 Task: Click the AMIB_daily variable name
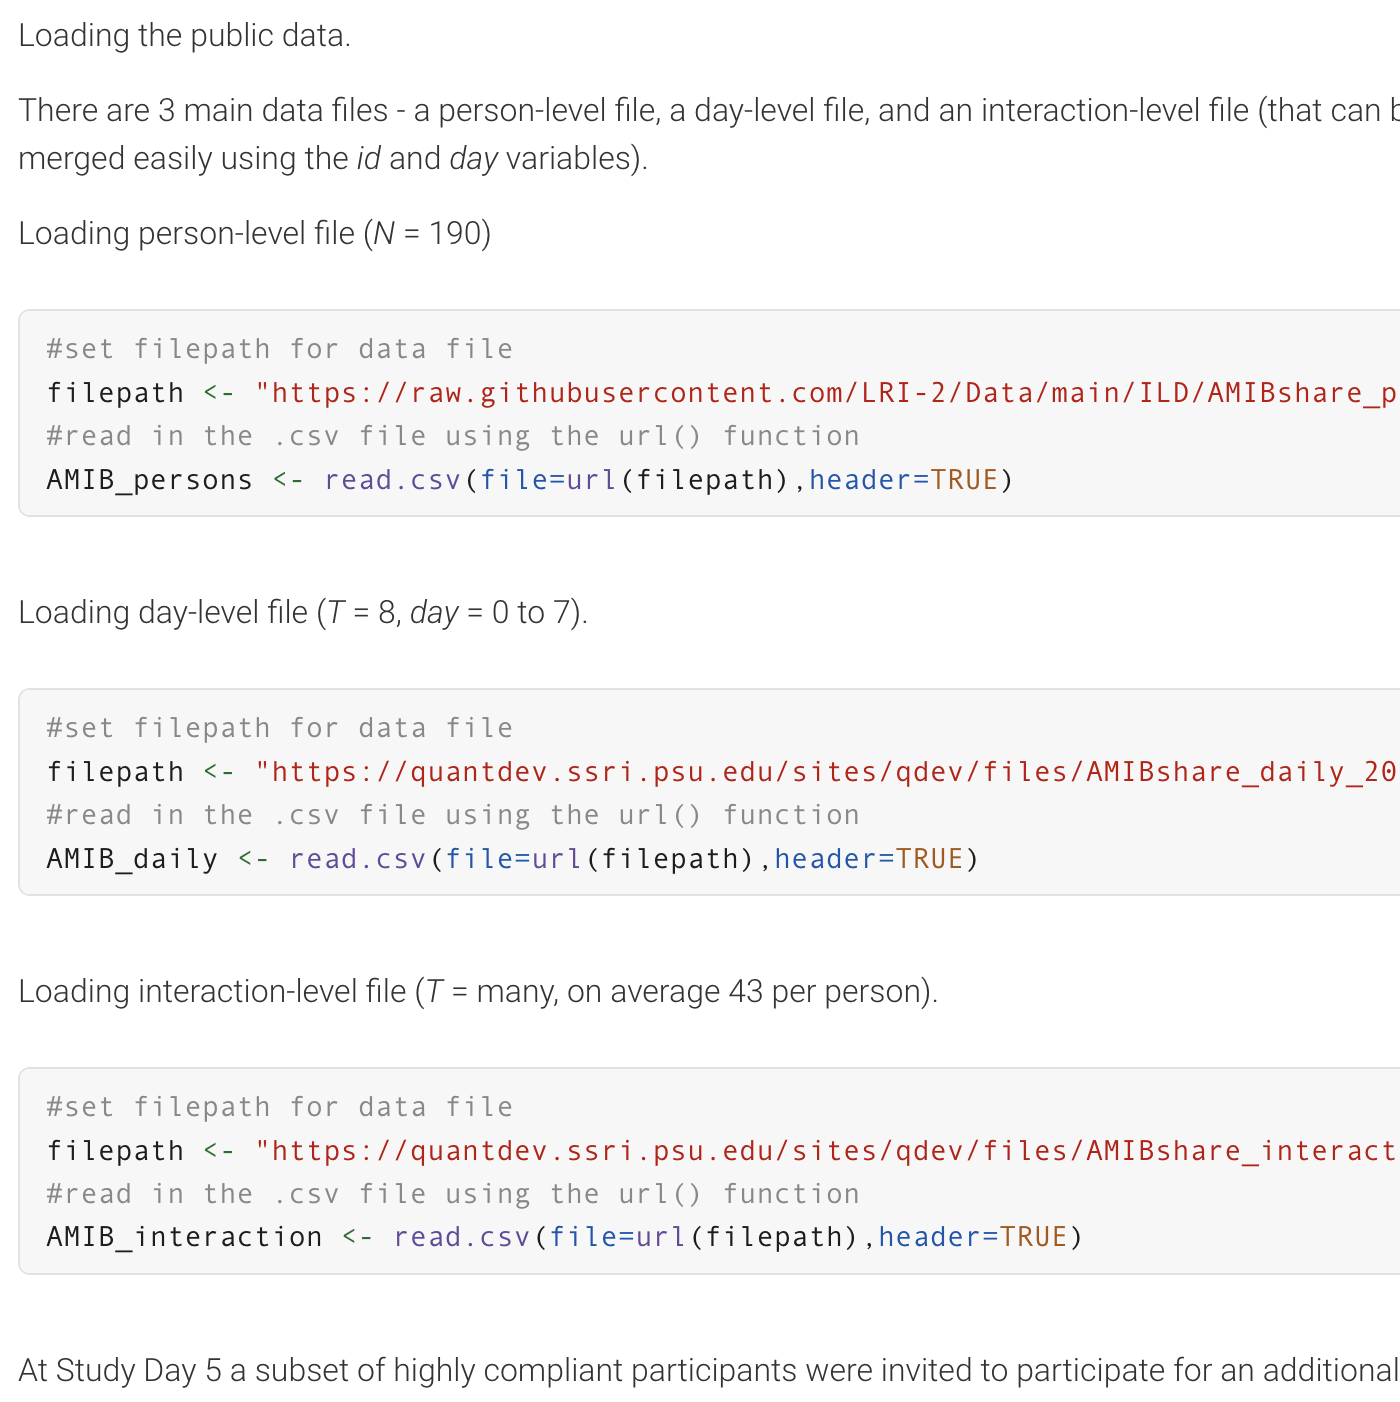click(x=132, y=859)
